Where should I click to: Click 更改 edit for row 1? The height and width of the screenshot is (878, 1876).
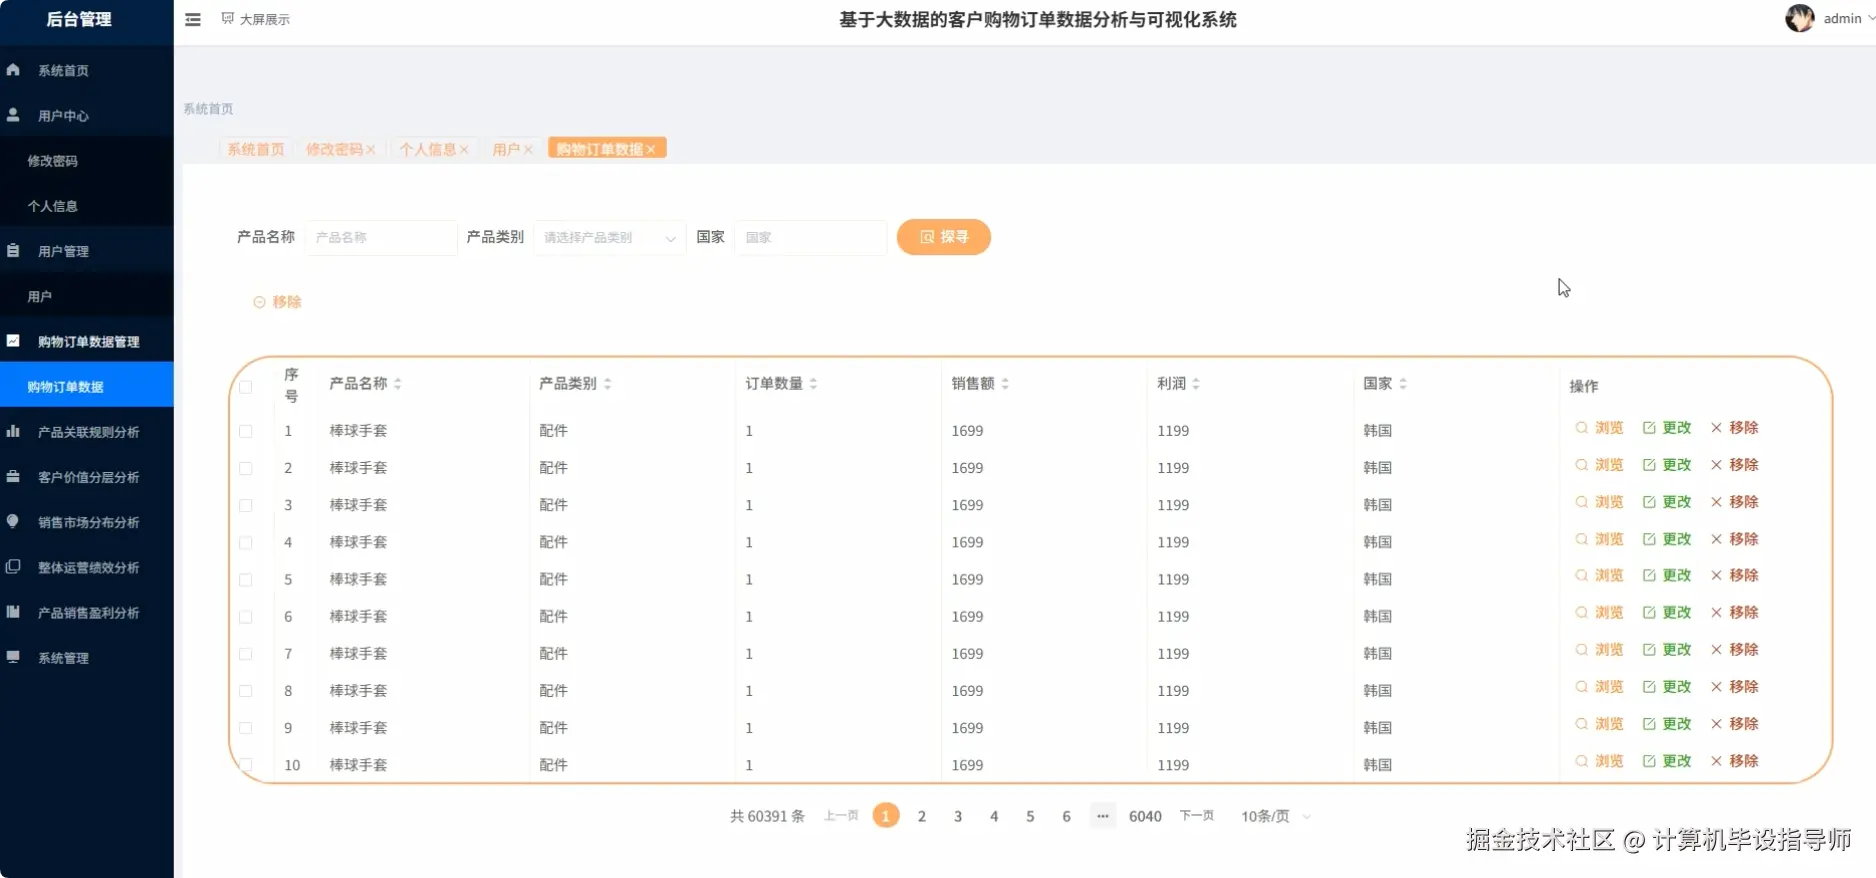click(1667, 428)
